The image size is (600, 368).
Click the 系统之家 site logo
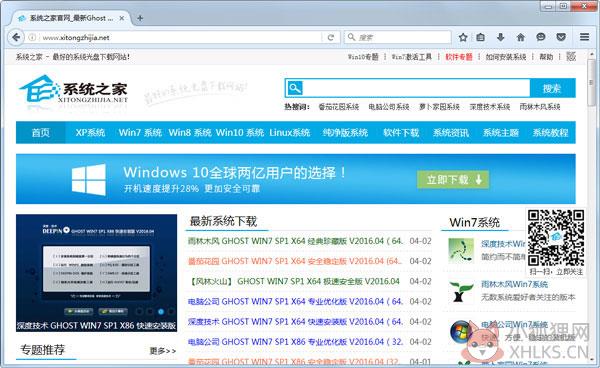tap(73, 91)
